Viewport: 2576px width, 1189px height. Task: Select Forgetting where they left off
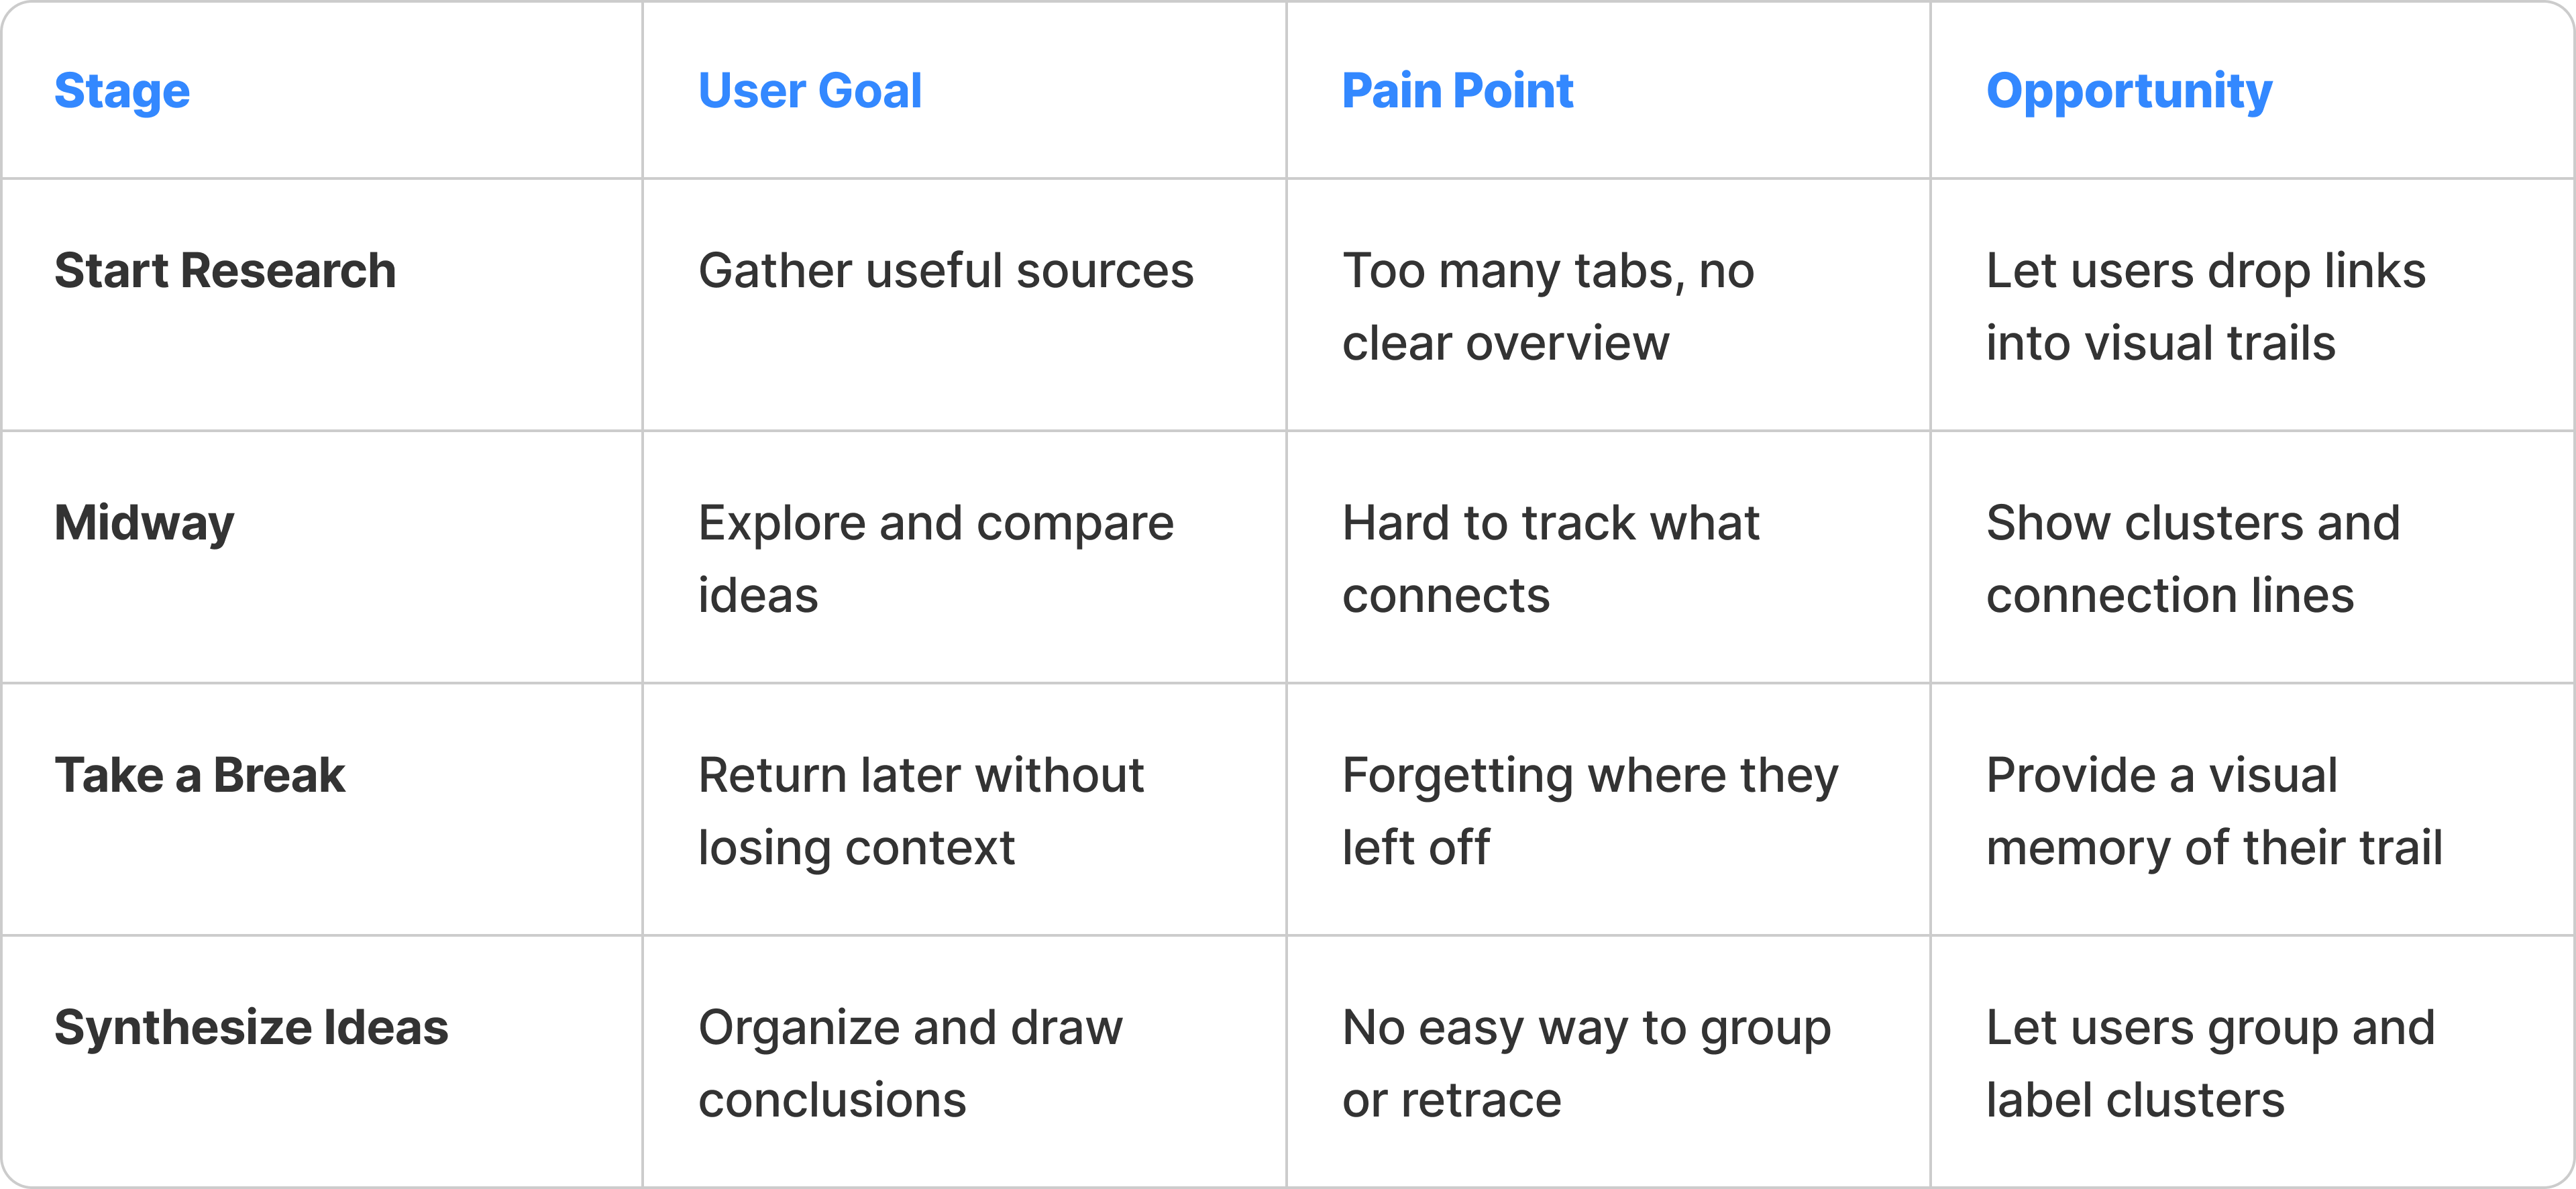point(1589,810)
